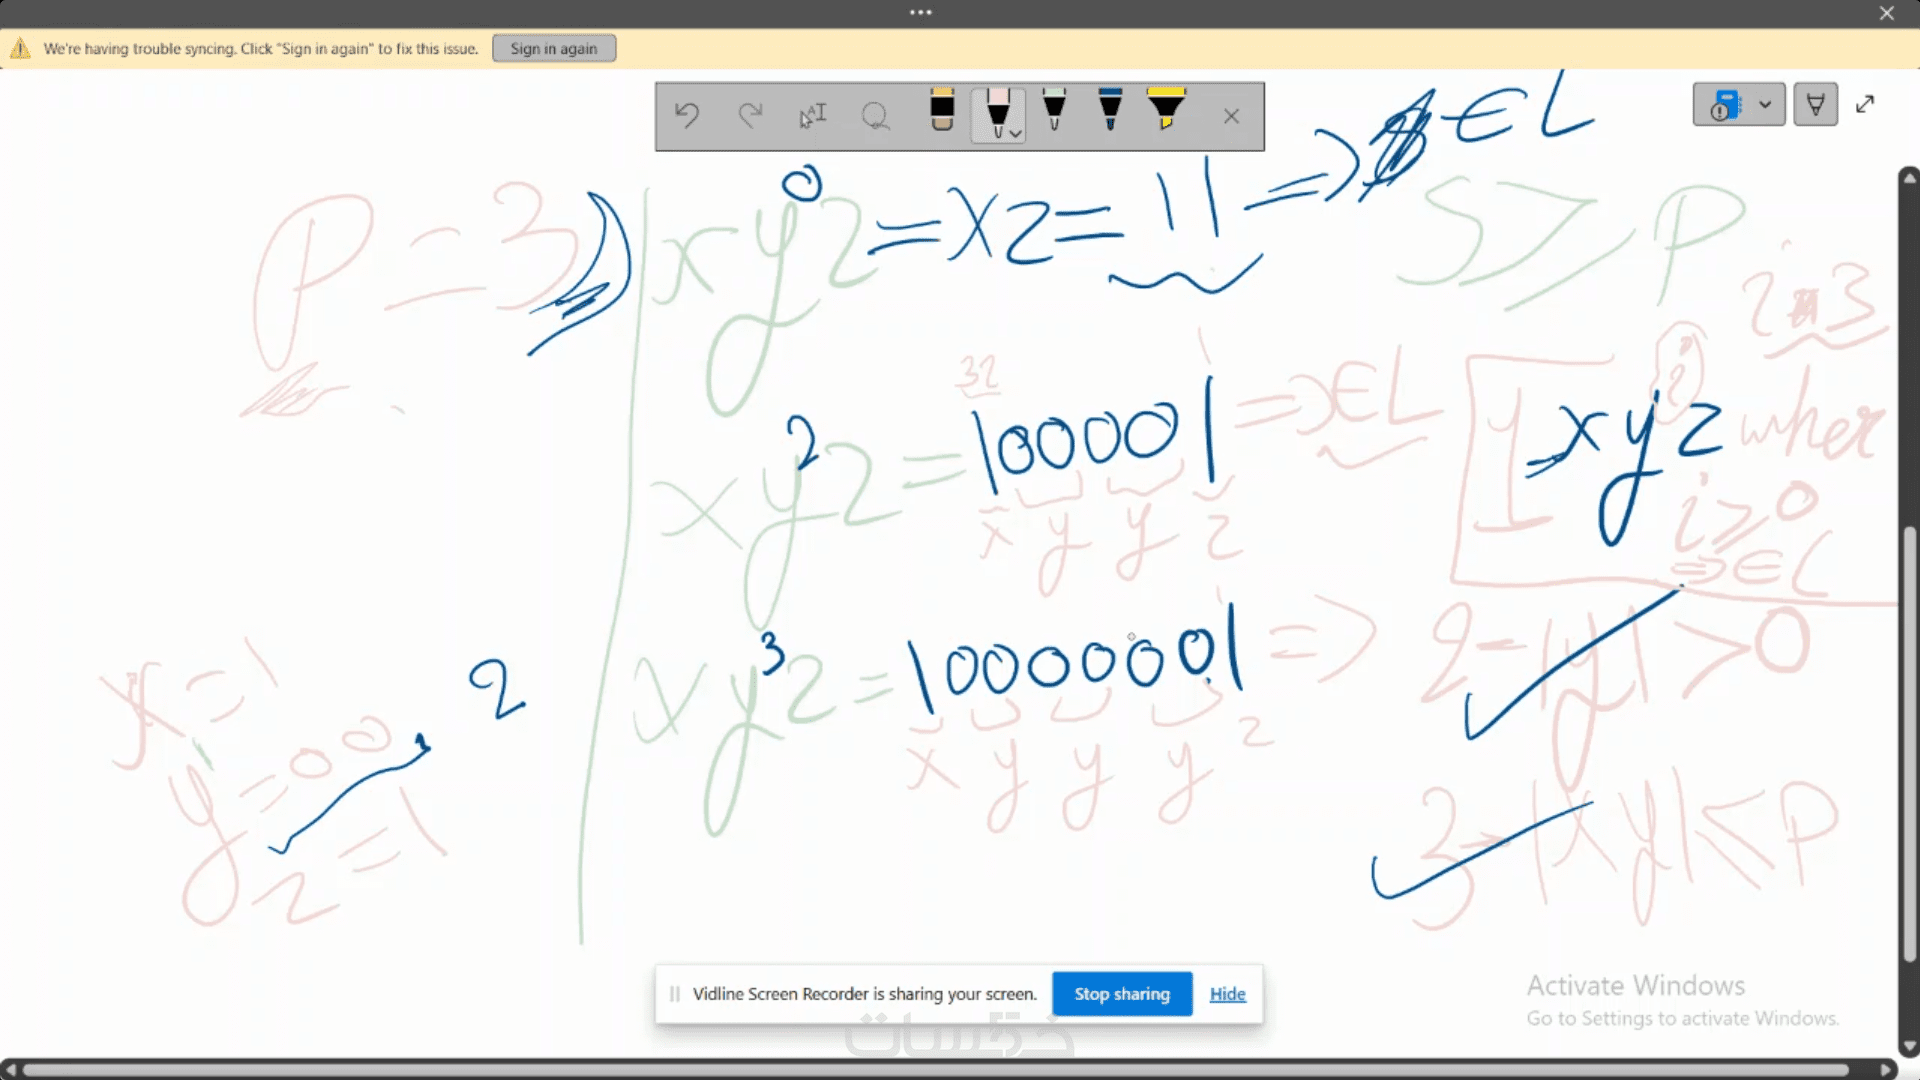The height and width of the screenshot is (1080, 1920).
Task: Select the light green pen
Action: click(1054, 110)
